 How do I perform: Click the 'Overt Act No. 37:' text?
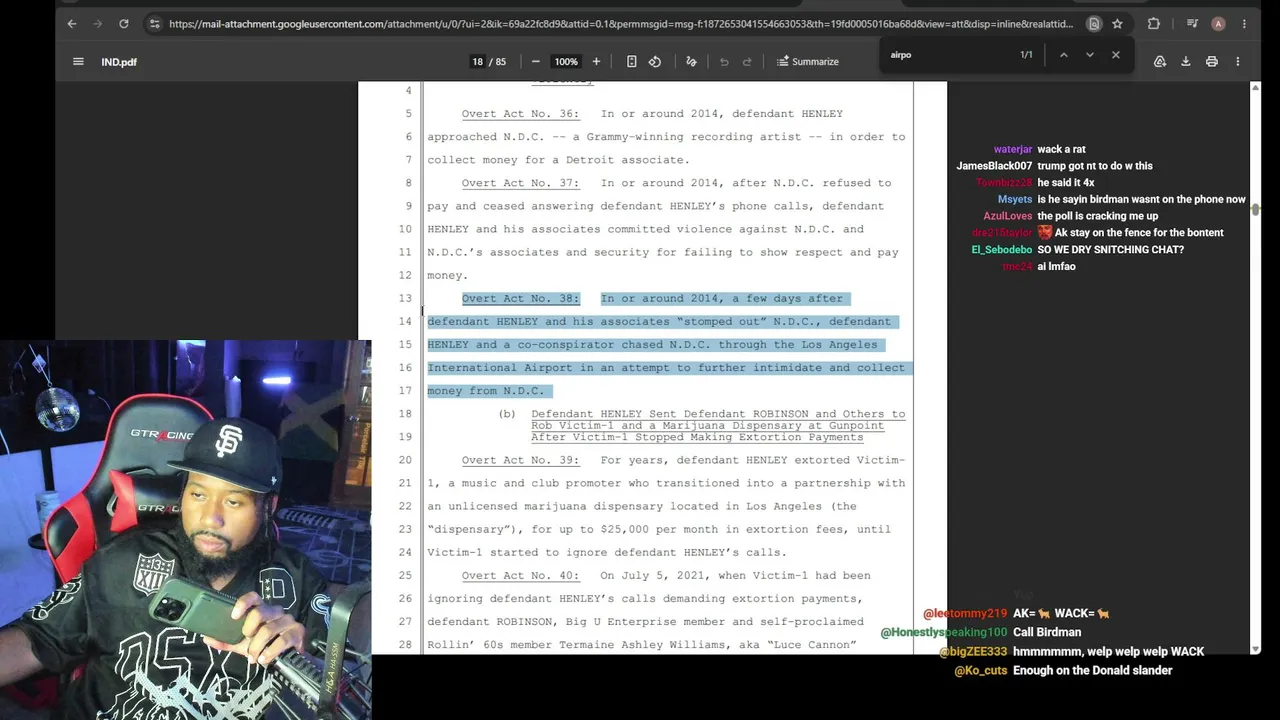520,183
